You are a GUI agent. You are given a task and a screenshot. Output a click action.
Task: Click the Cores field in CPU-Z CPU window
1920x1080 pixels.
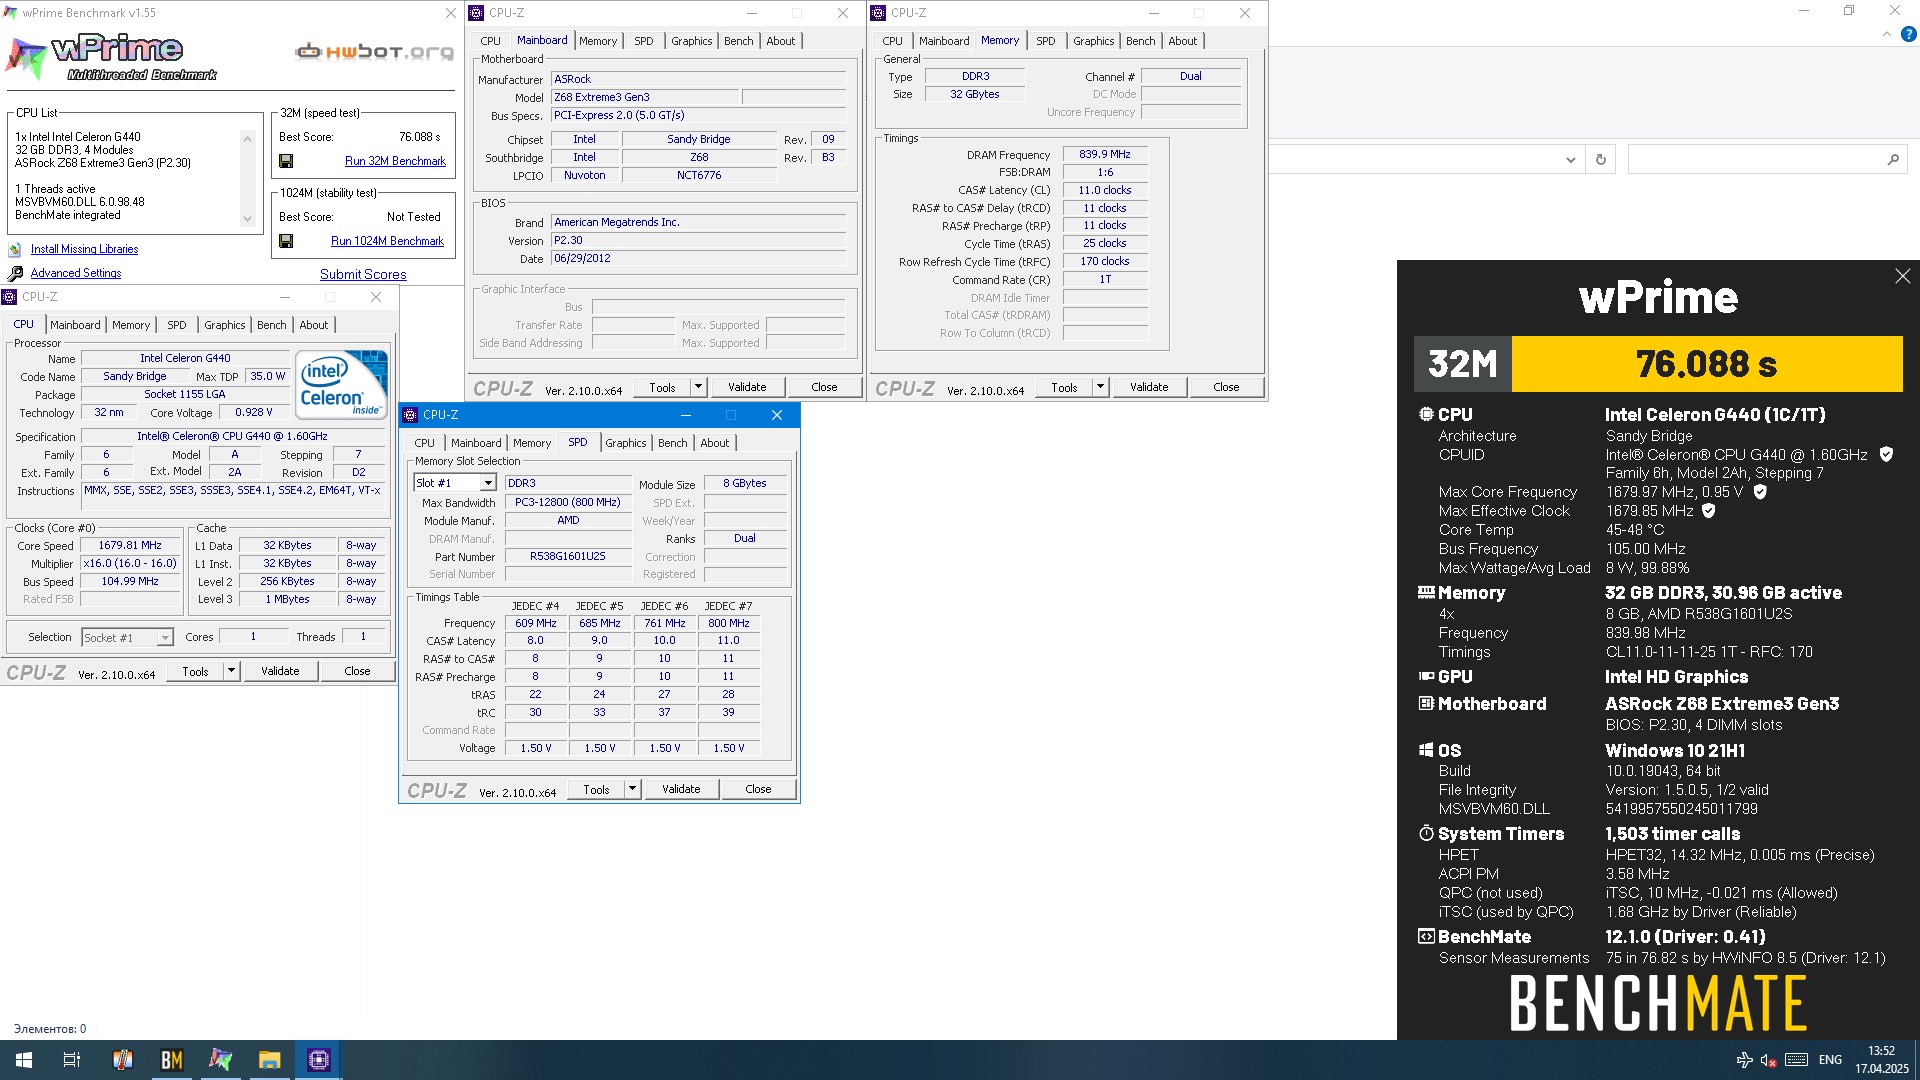tap(253, 637)
